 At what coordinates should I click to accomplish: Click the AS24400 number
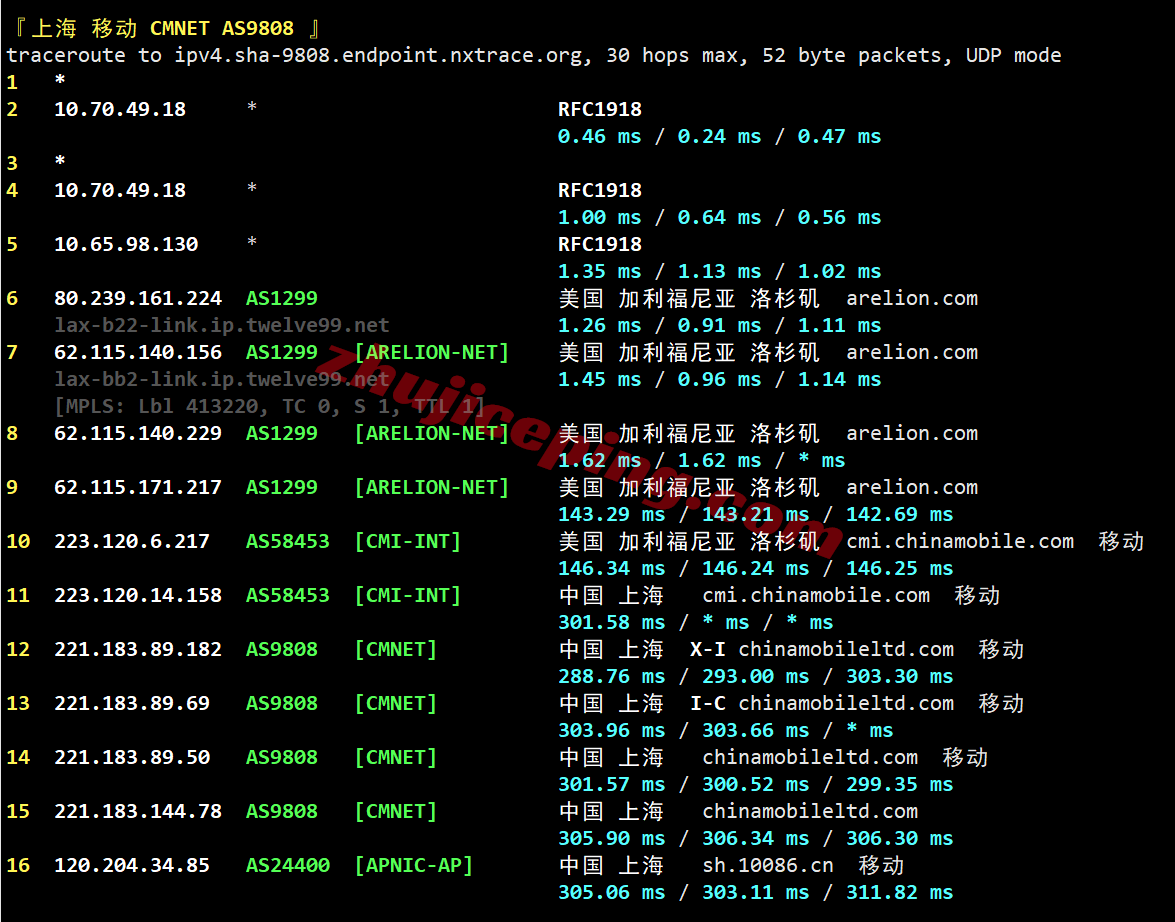pos(287,865)
